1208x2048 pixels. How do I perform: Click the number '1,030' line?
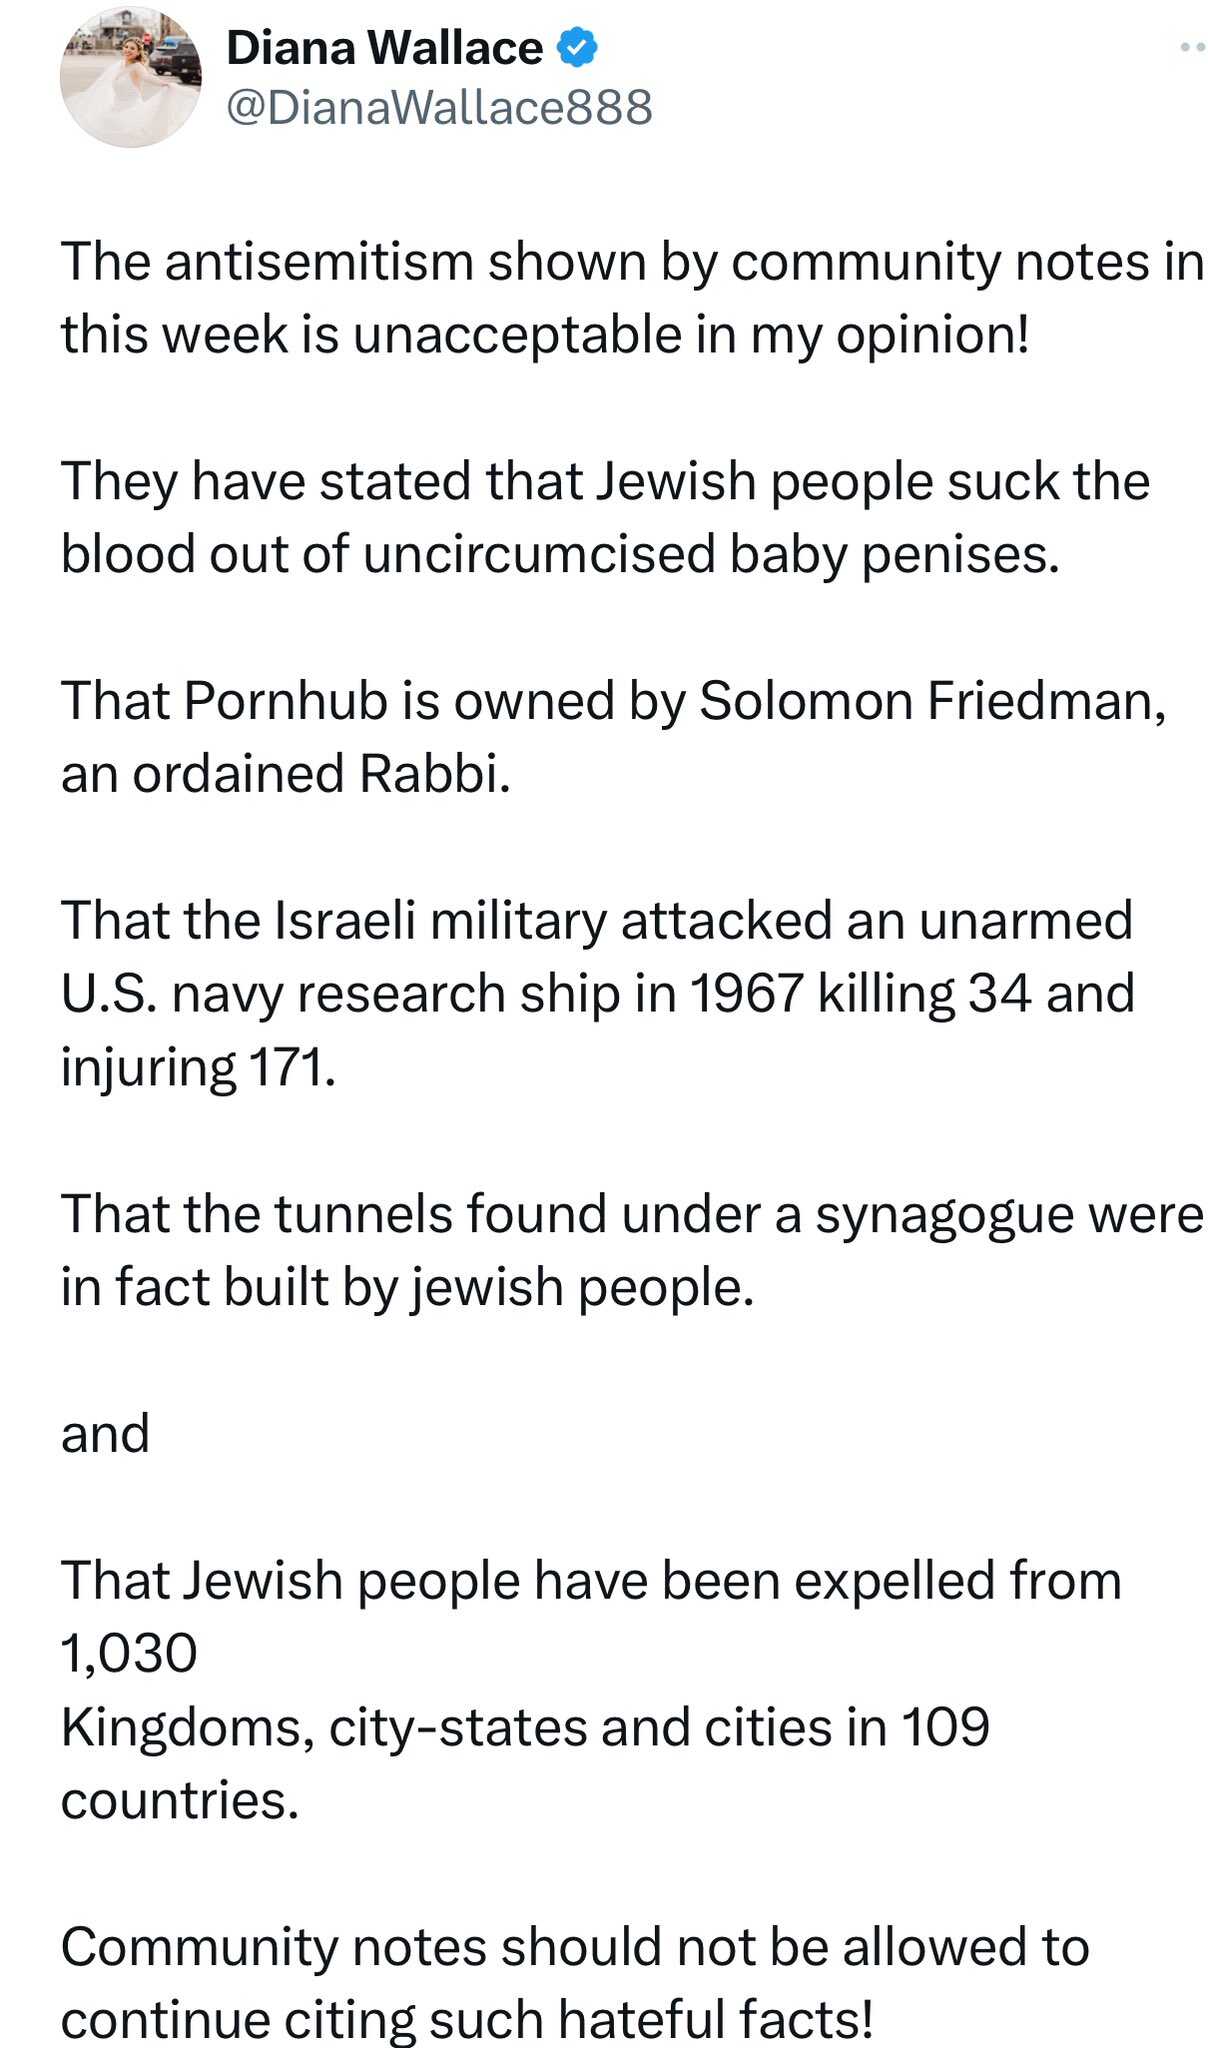point(129,1655)
